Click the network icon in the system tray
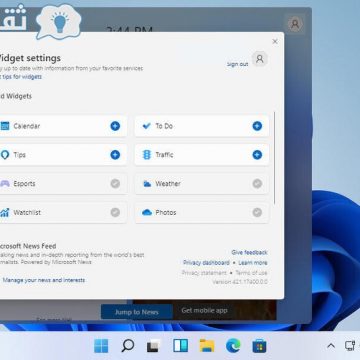The height and width of the screenshot is (360, 360). tap(350, 346)
